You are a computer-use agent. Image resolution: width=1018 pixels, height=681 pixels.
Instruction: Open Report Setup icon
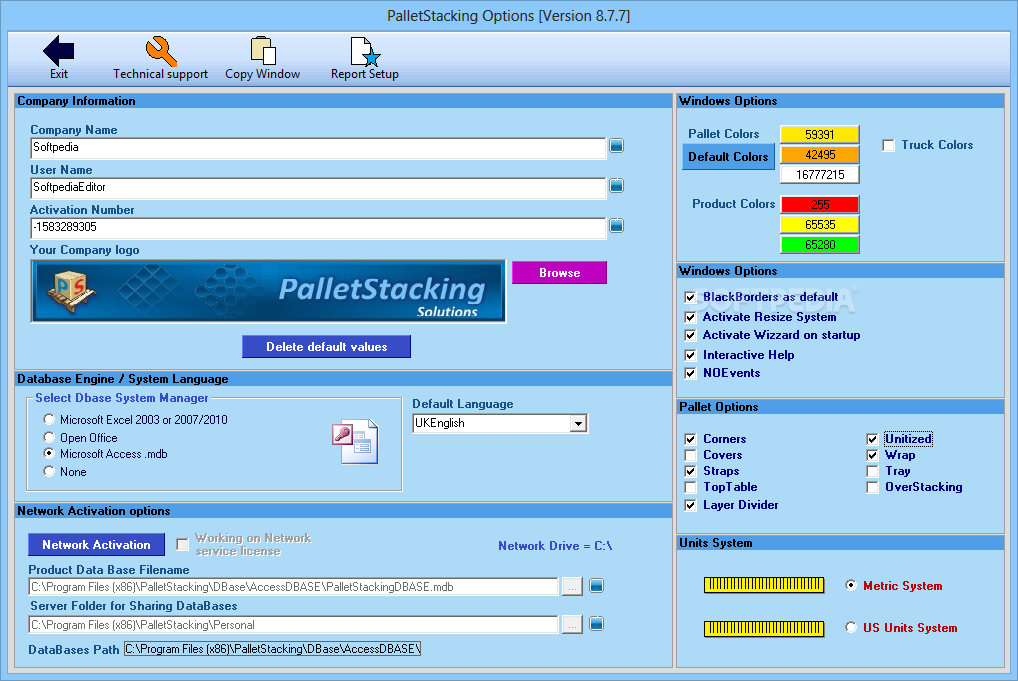pos(365,51)
